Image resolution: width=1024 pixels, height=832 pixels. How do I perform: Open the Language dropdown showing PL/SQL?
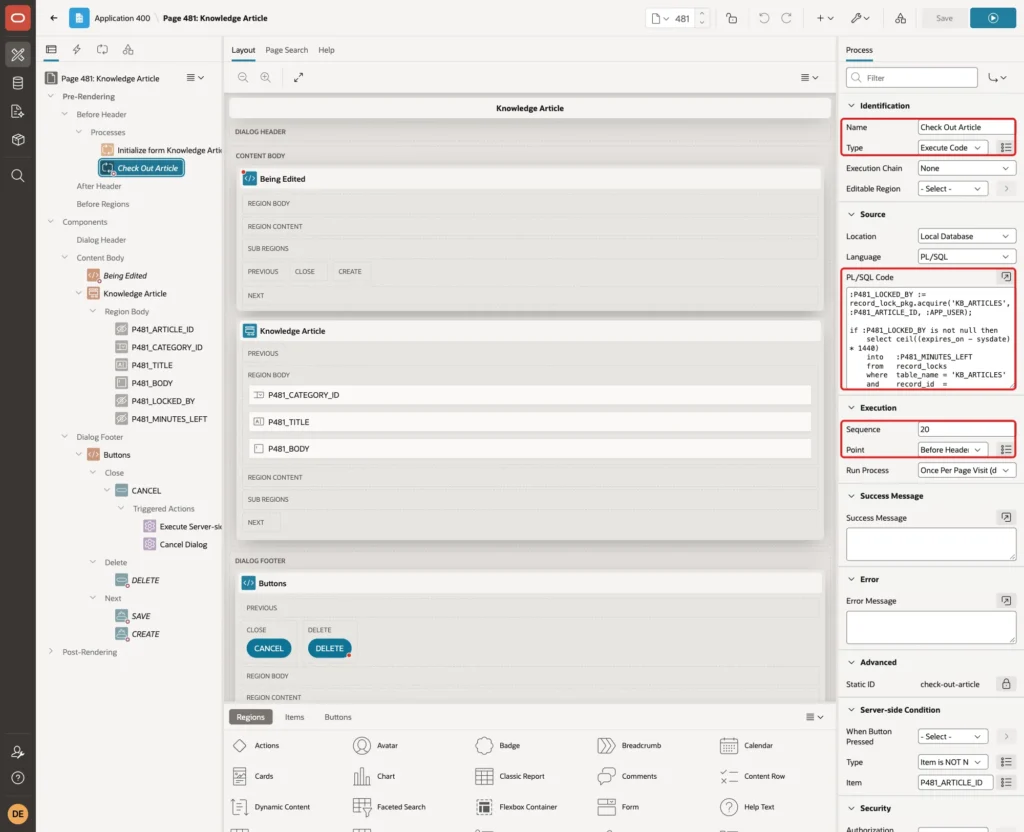coord(967,257)
